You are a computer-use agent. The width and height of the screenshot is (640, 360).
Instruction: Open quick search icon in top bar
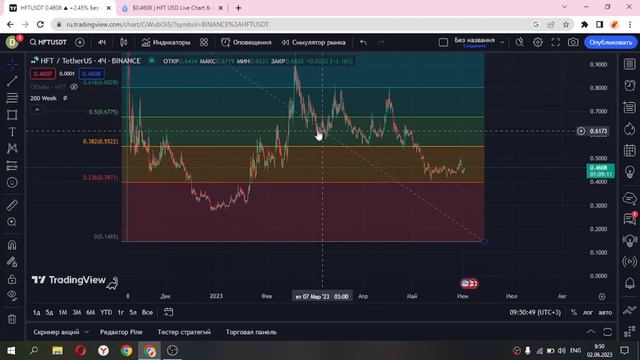coord(520,42)
